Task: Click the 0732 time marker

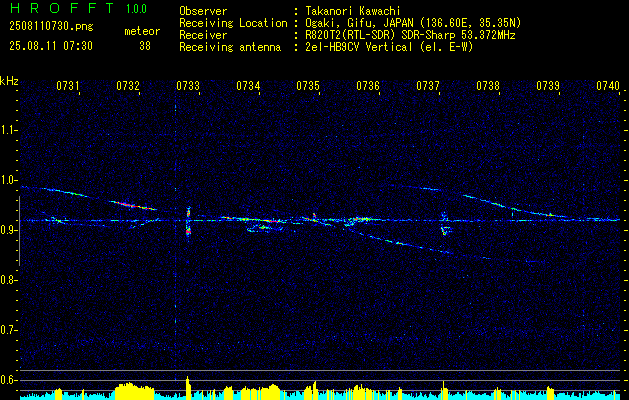Action: 128,85
